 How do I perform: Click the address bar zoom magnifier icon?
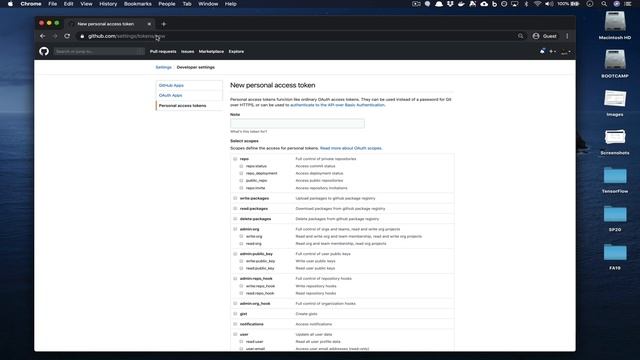point(520,36)
